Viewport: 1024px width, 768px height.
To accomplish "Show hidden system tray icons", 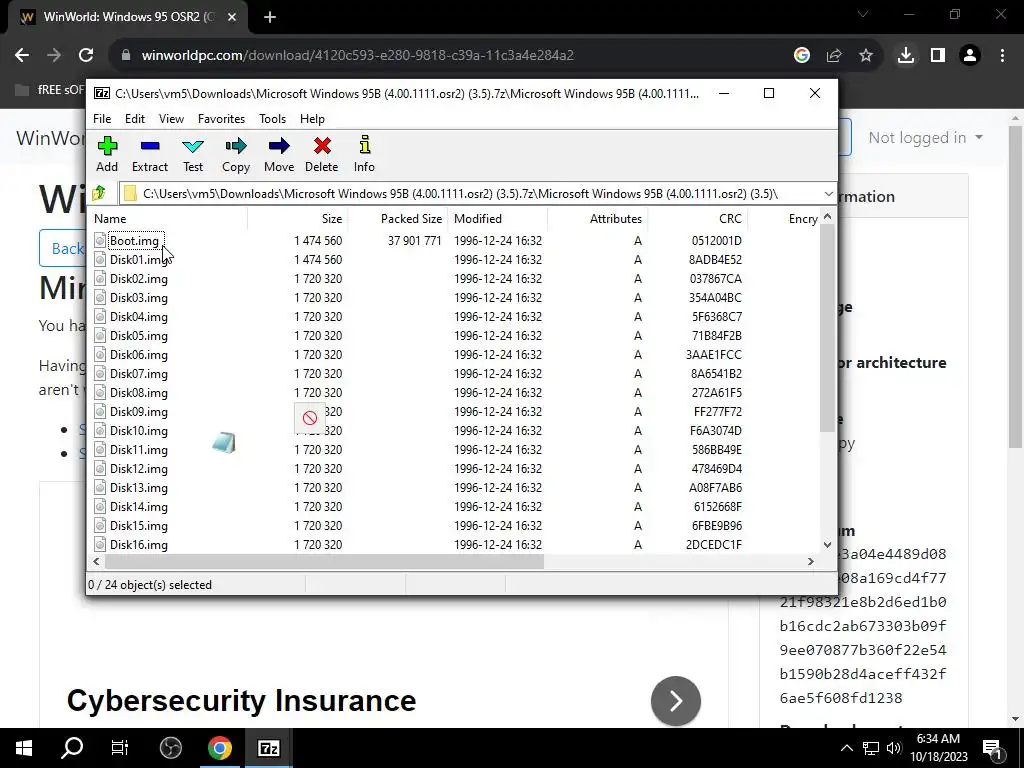I will (x=846, y=748).
